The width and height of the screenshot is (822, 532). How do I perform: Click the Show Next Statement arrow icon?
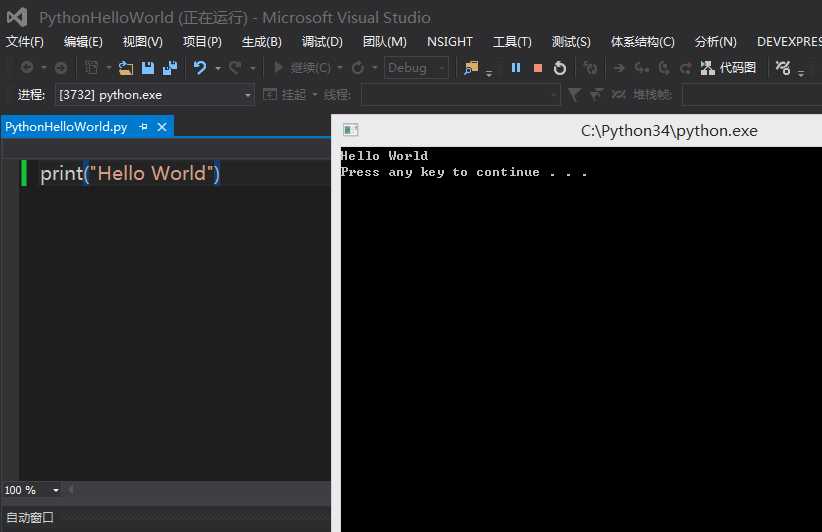point(619,68)
